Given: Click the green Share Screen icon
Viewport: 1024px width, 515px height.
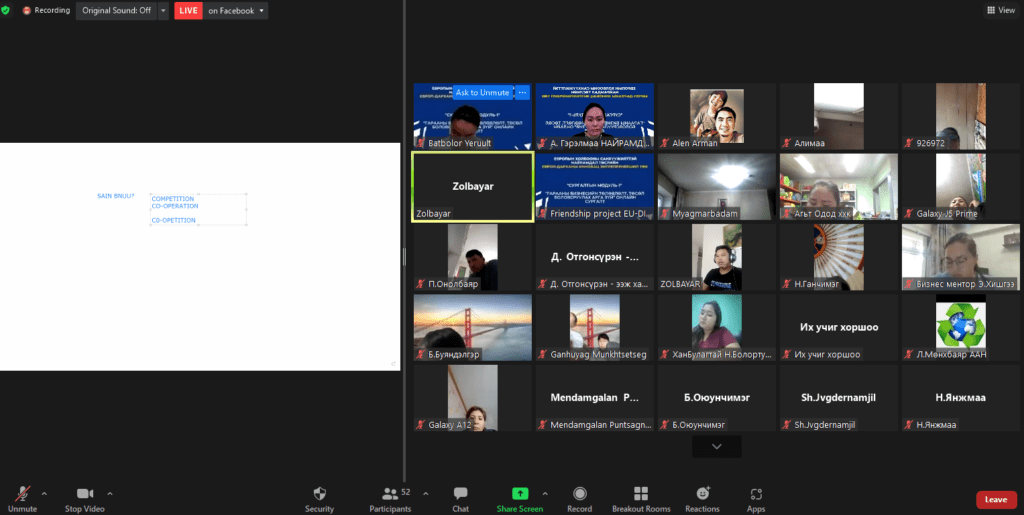Looking at the screenshot, I should [x=519, y=494].
